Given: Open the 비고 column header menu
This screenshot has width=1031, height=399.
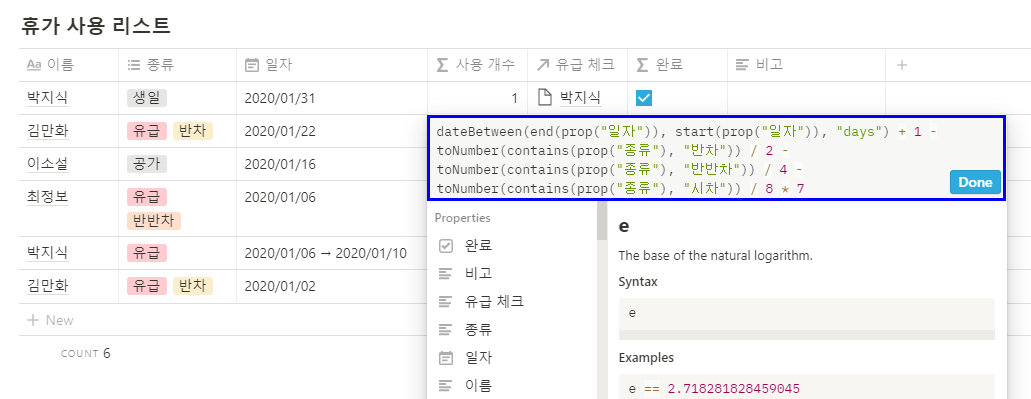Looking at the screenshot, I should pos(806,65).
